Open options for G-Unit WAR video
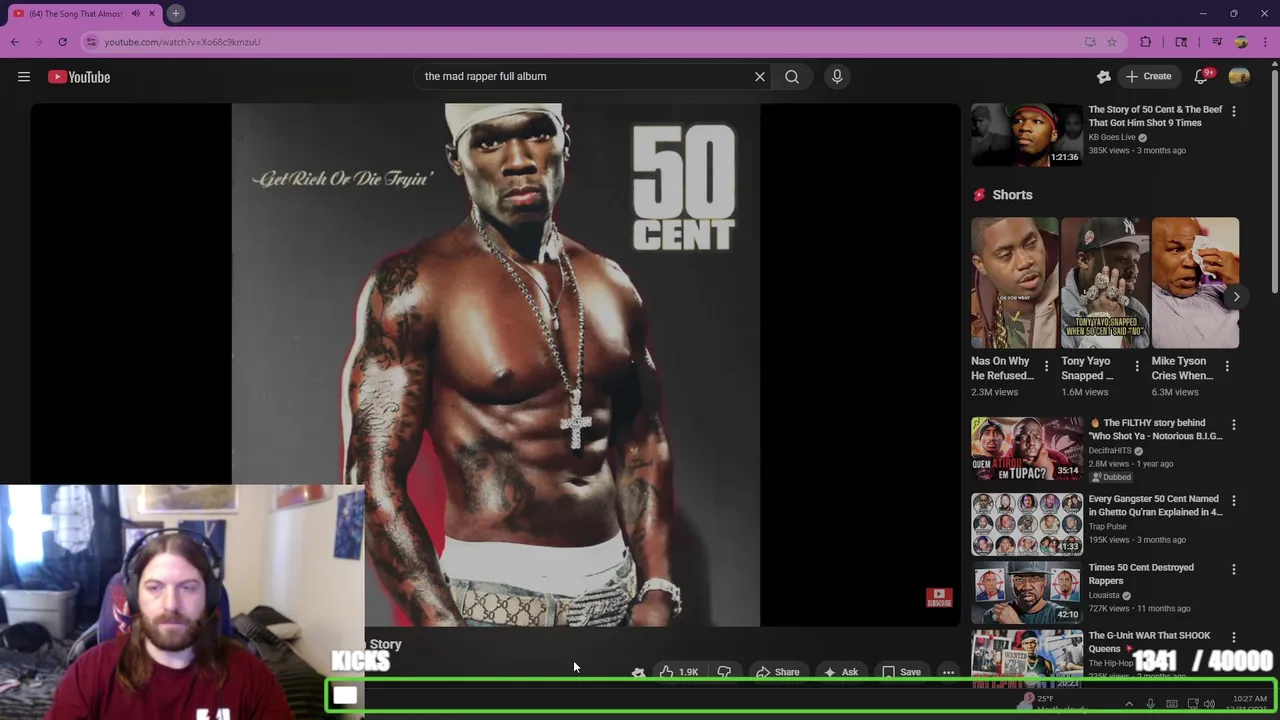 pyautogui.click(x=1233, y=637)
